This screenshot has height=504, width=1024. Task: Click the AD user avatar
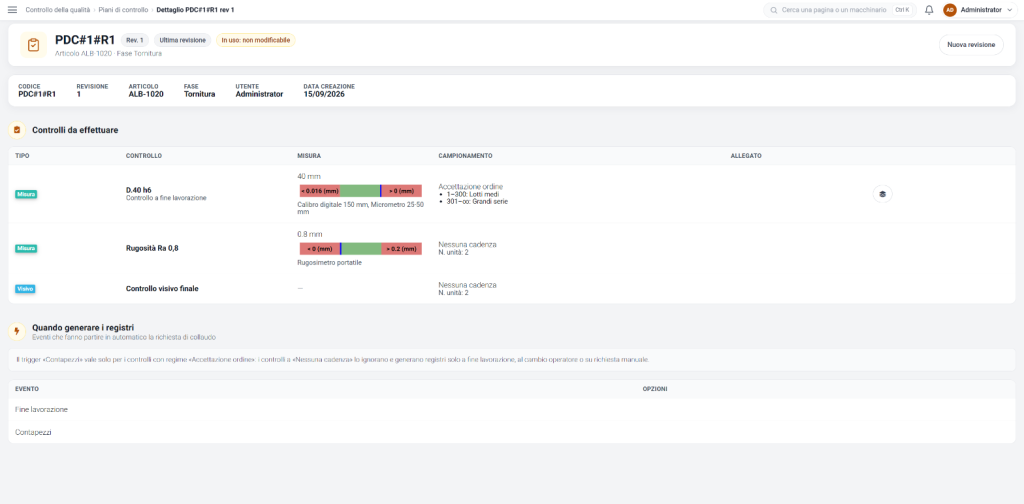pyautogui.click(x=950, y=10)
